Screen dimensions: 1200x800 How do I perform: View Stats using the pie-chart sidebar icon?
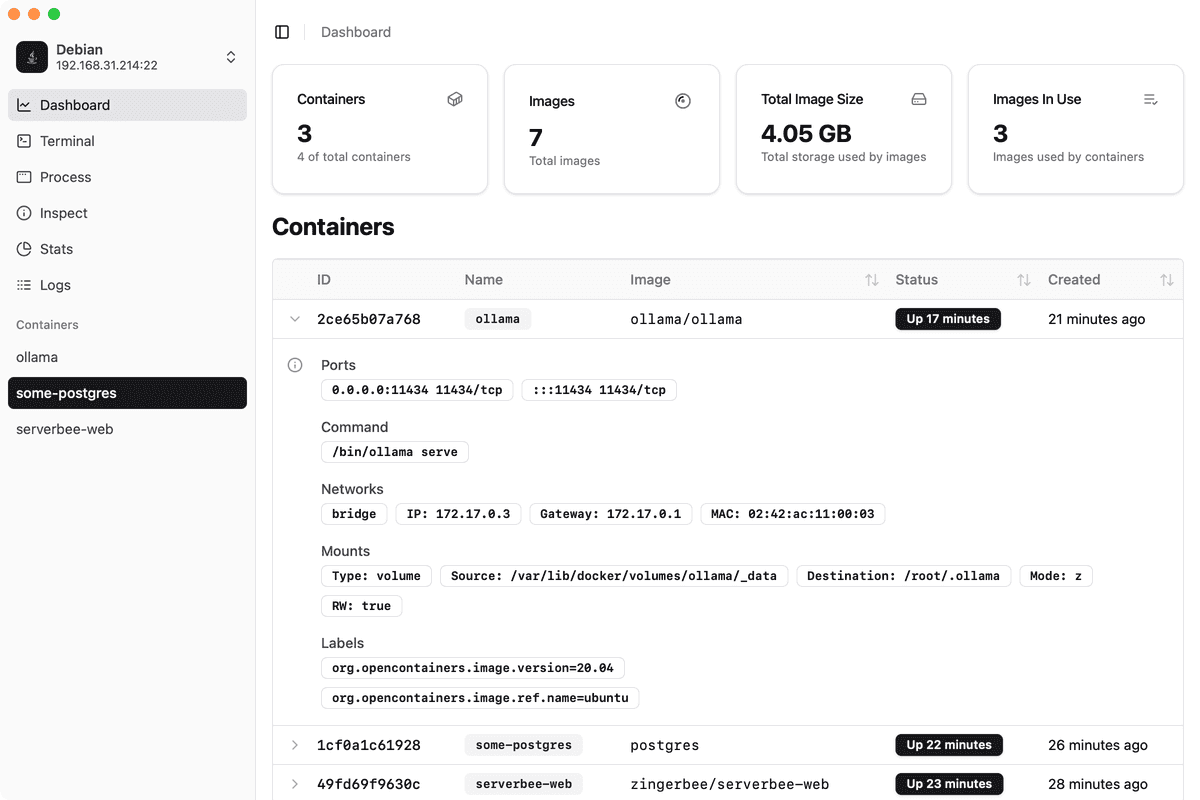click(57, 249)
